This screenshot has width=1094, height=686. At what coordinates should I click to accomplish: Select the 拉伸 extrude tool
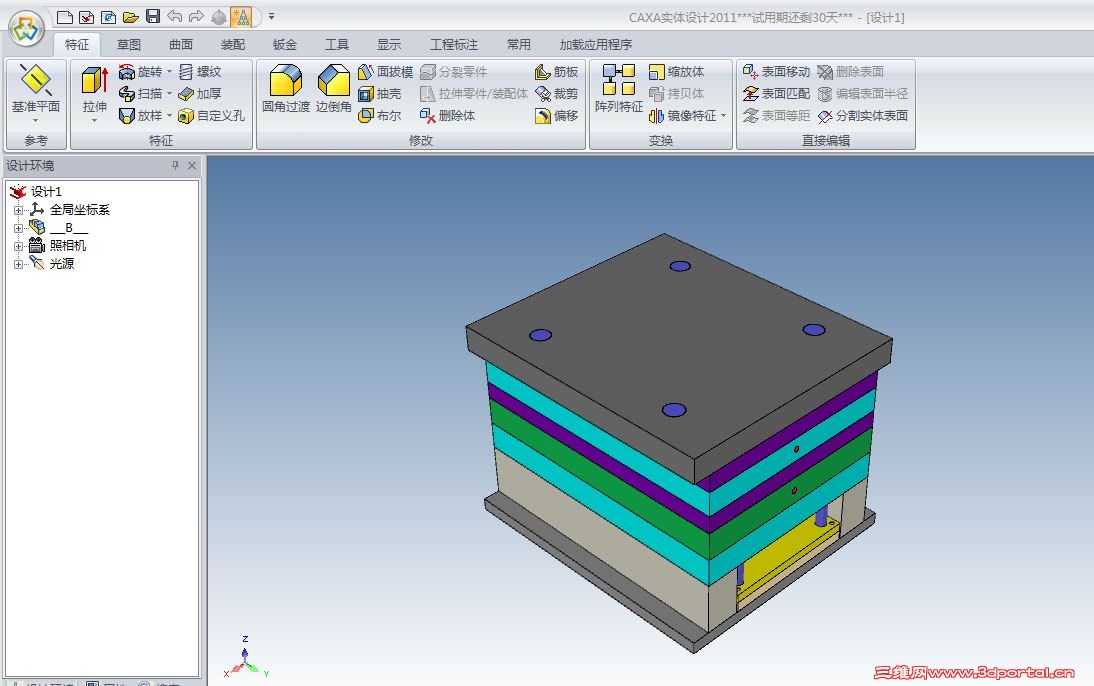[x=95, y=87]
